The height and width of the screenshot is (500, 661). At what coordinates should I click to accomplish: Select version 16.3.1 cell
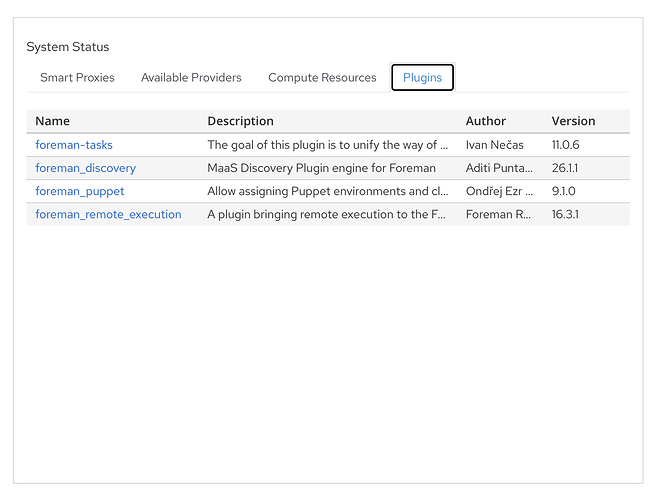[x=565, y=215]
